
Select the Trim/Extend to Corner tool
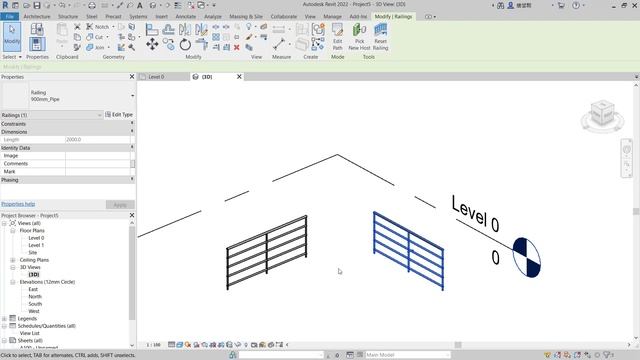(201, 44)
